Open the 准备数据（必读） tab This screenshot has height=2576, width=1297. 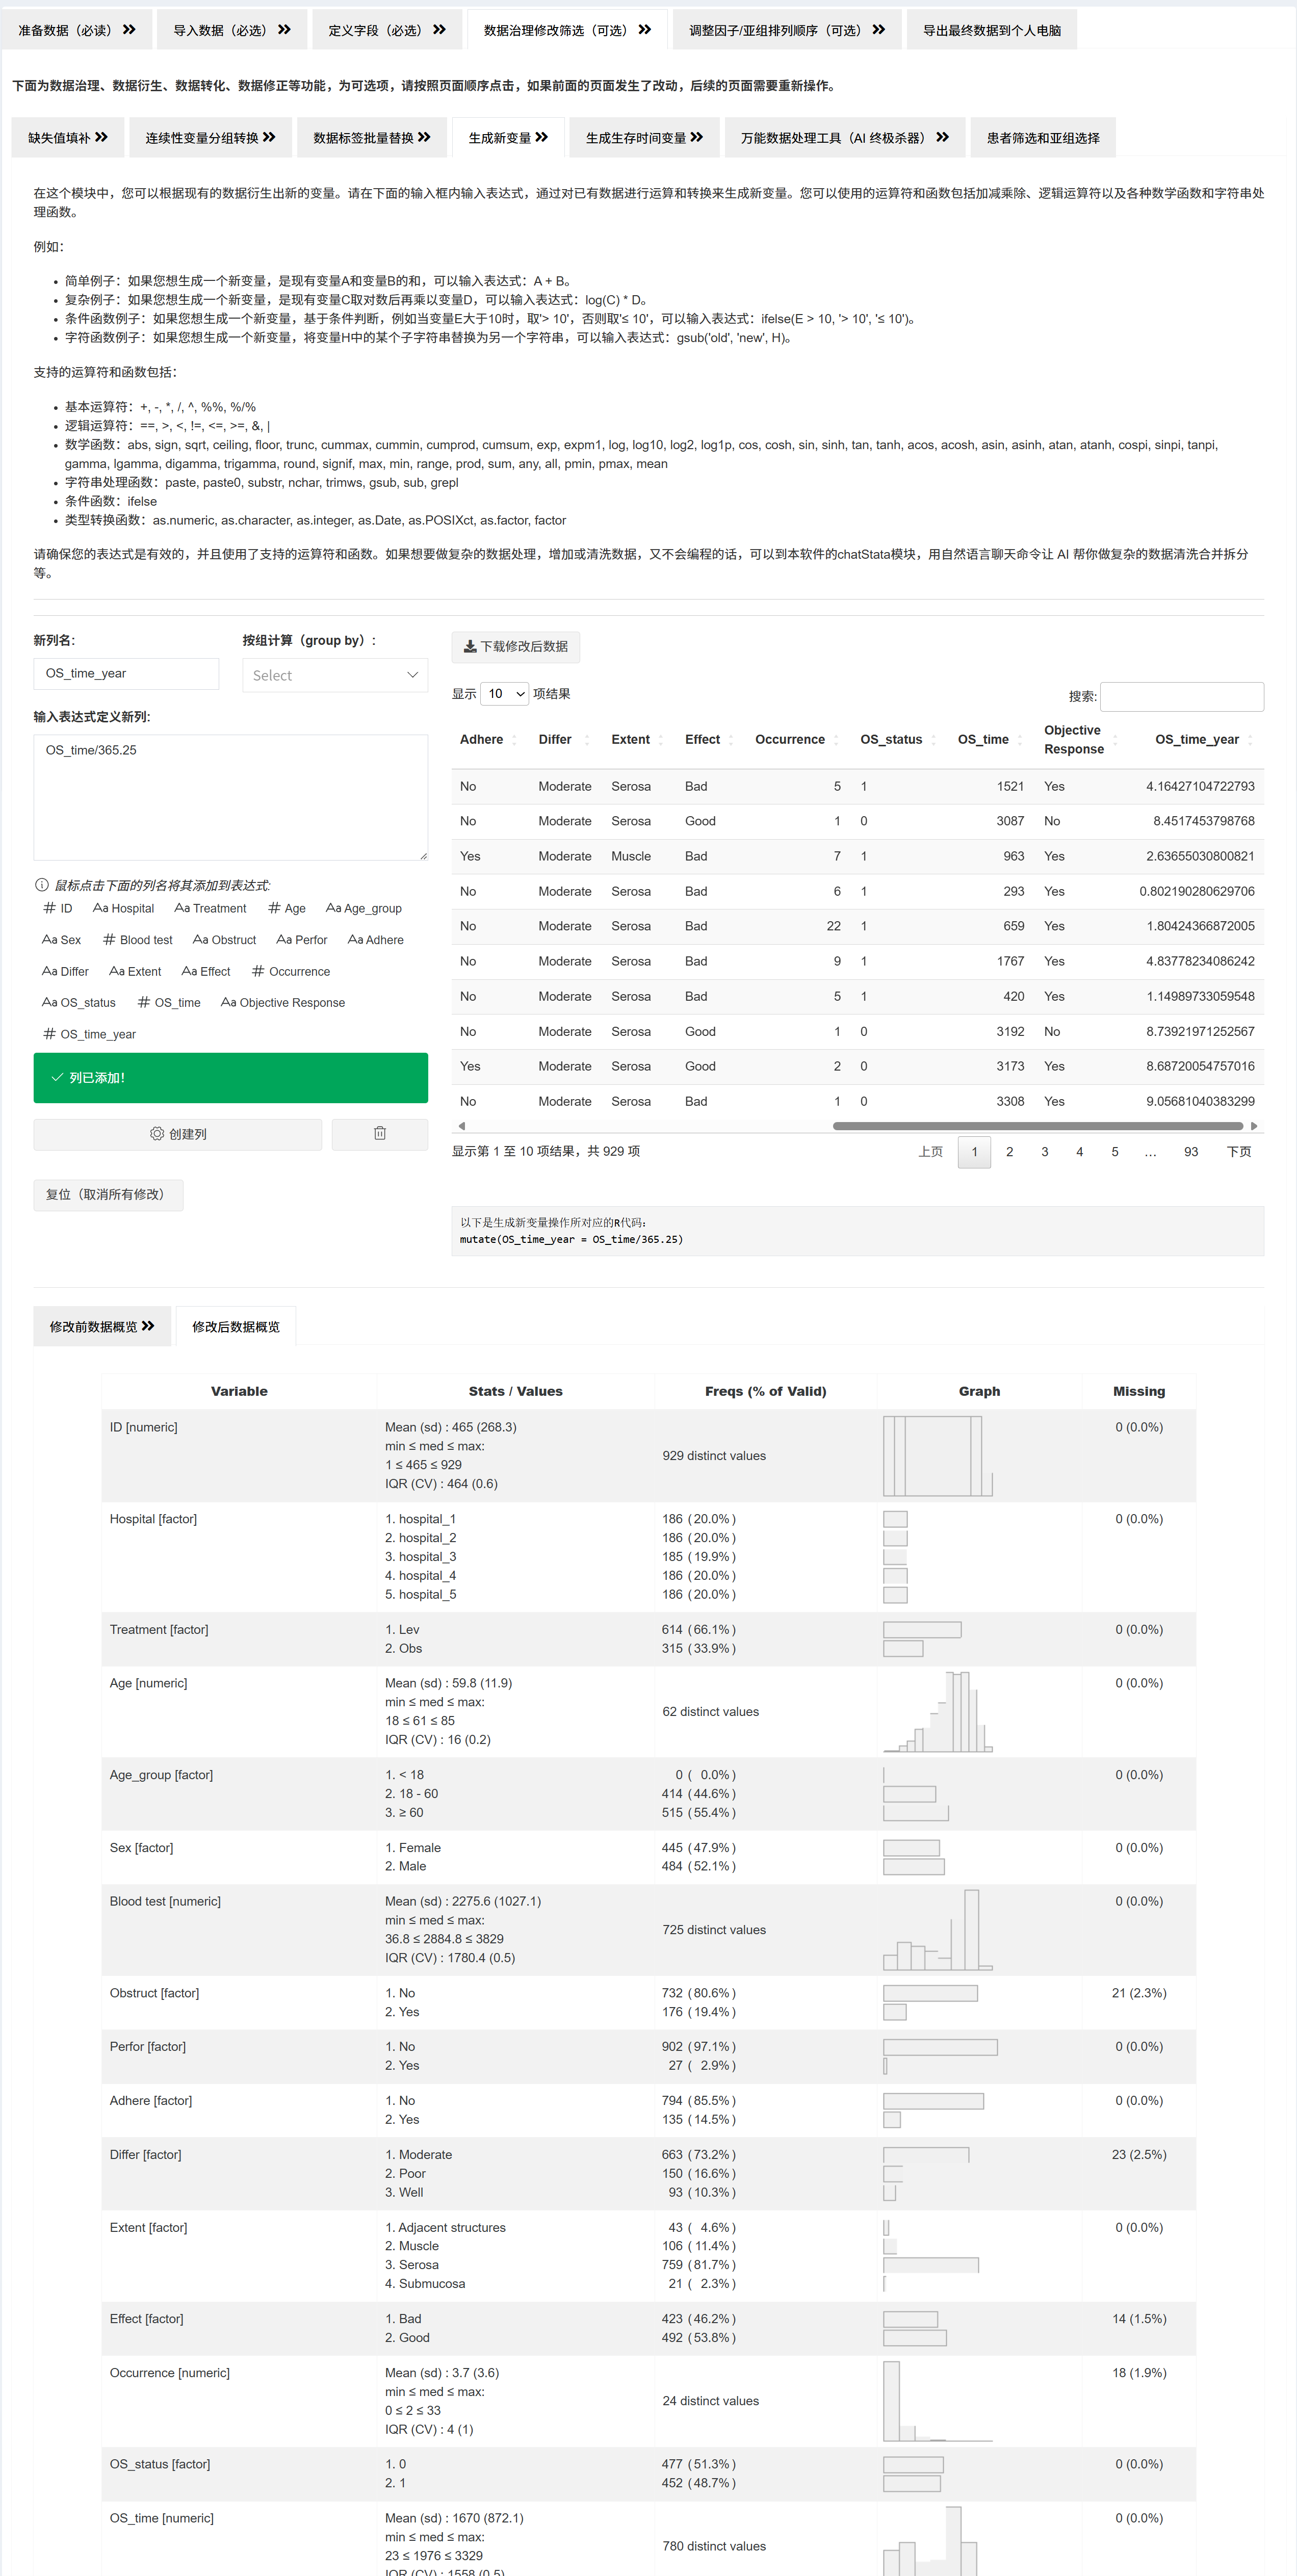(x=77, y=30)
